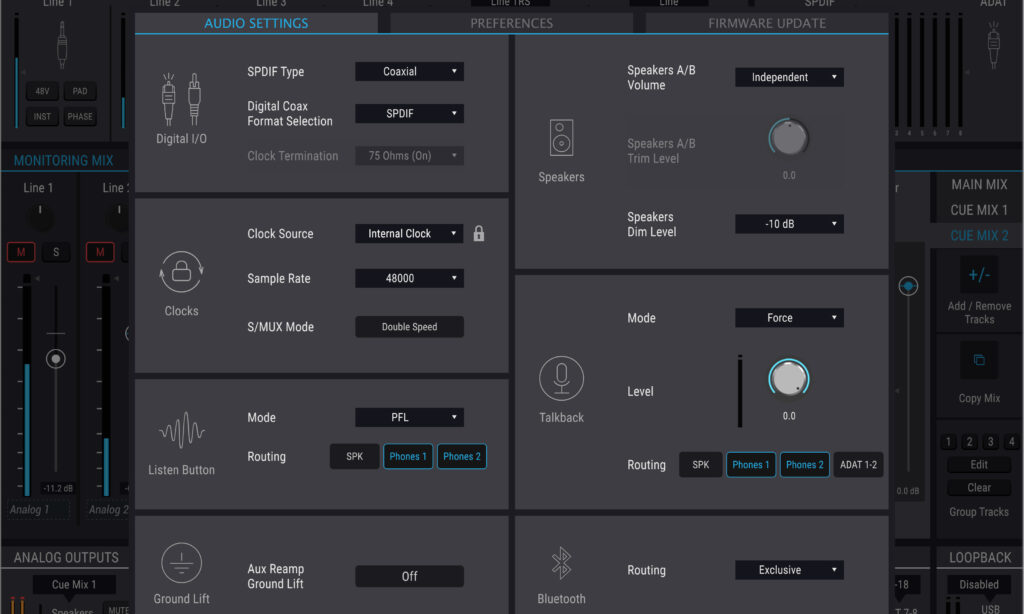Viewport: 1024px width, 614px height.
Task: Switch to the Preferences tab
Action: click(x=511, y=24)
